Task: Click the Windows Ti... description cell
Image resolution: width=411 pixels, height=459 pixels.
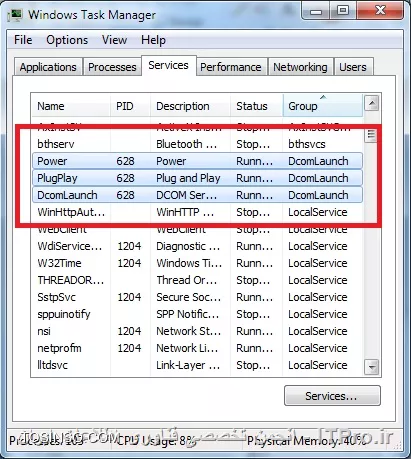Action: click(189, 263)
